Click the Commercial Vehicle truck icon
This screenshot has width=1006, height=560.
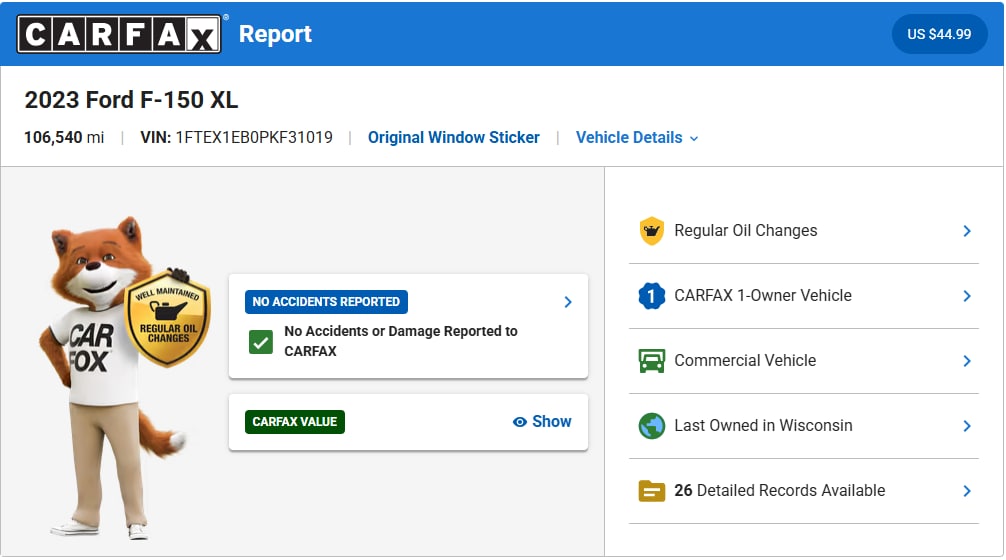(651, 361)
